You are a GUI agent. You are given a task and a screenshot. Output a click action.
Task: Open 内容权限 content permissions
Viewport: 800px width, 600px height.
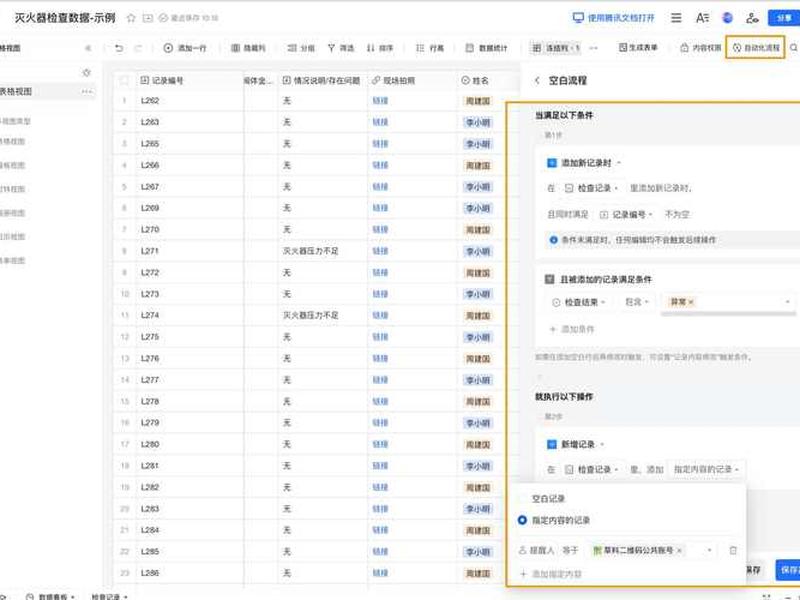pos(701,48)
